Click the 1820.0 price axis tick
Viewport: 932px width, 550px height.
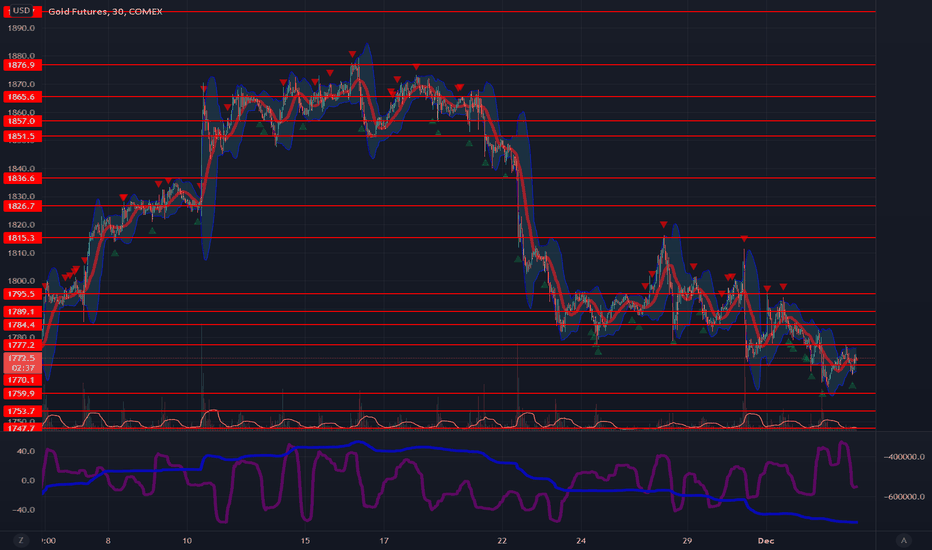pyautogui.click(x=21, y=225)
